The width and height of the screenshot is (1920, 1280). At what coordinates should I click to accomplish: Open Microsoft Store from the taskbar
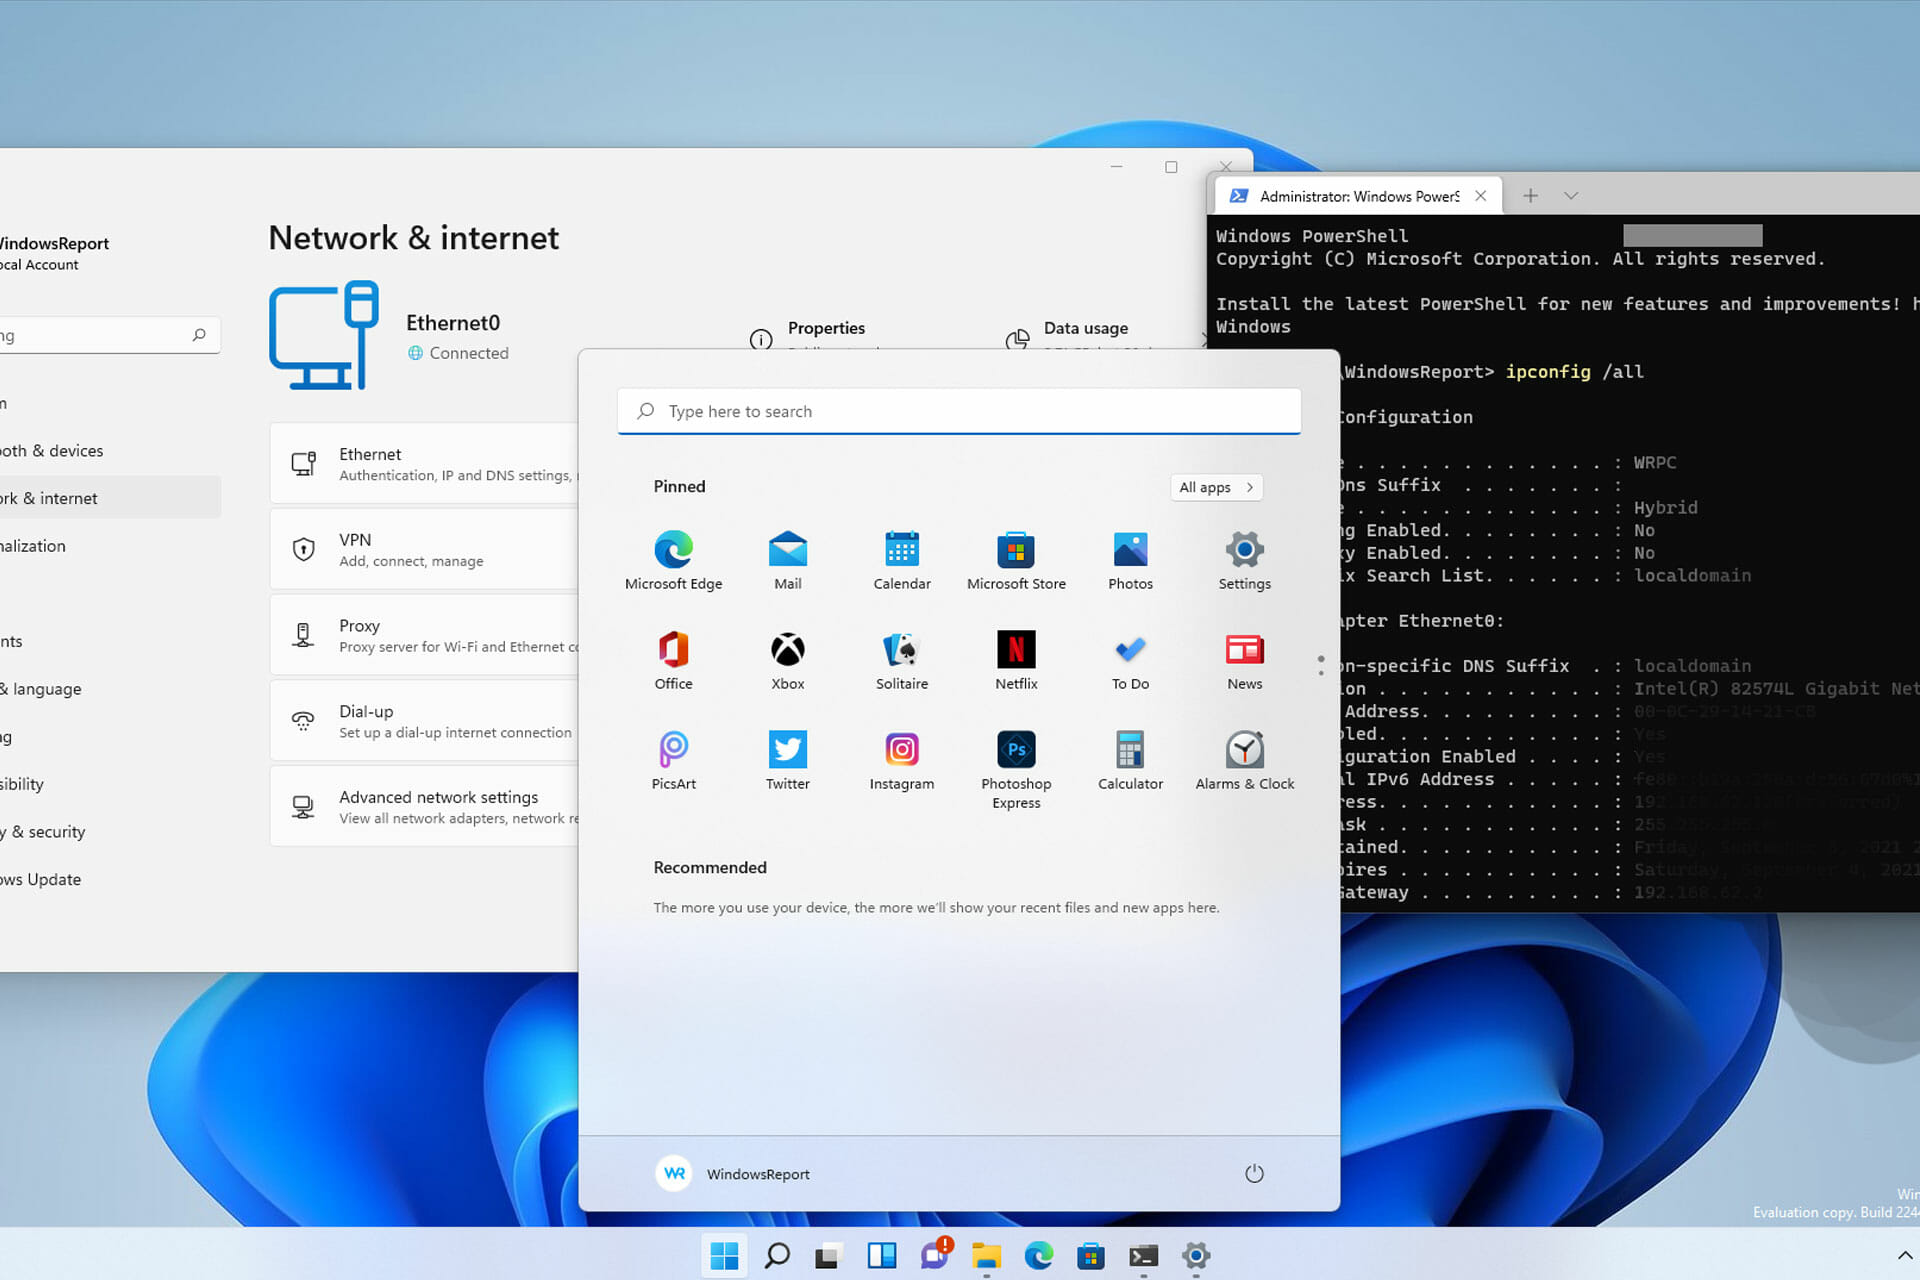(x=1091, y=1255)
